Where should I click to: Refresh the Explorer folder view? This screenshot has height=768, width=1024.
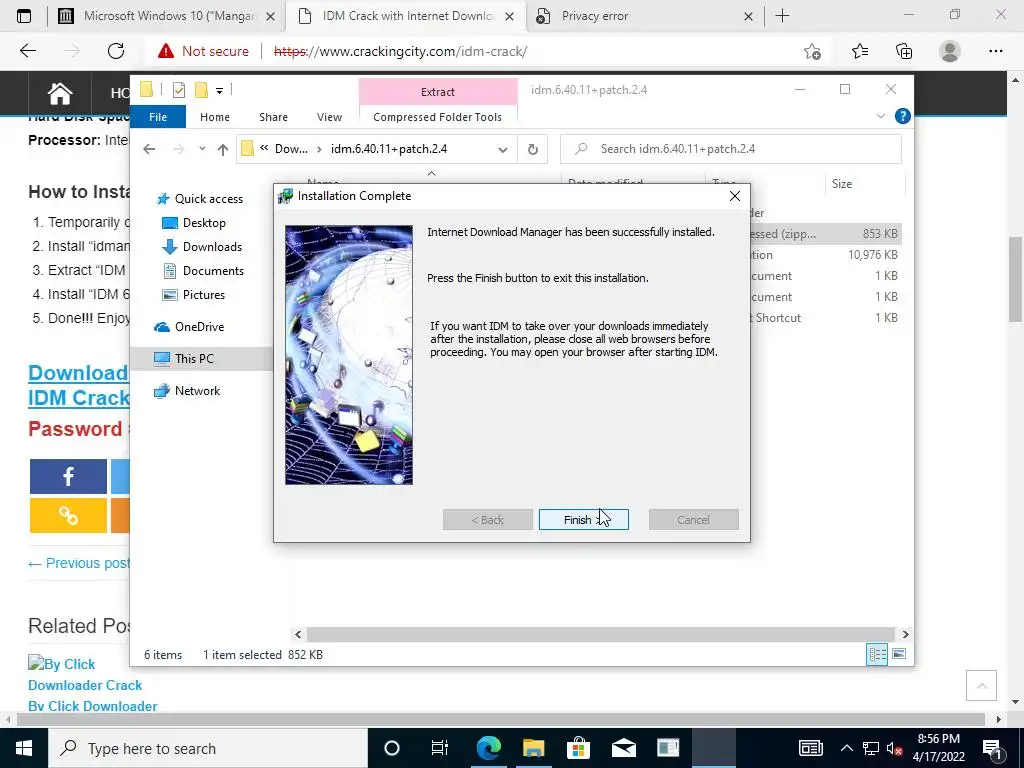[533, 150]
